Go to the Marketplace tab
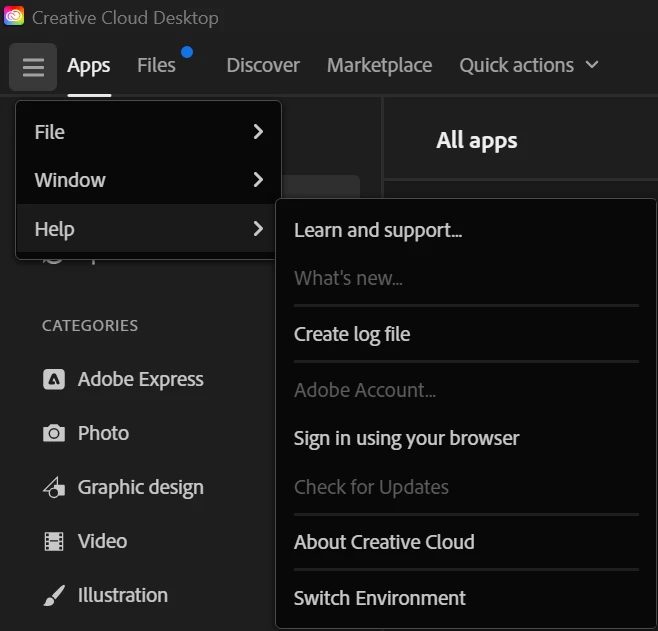658x631 pixels. coord(379,65)
